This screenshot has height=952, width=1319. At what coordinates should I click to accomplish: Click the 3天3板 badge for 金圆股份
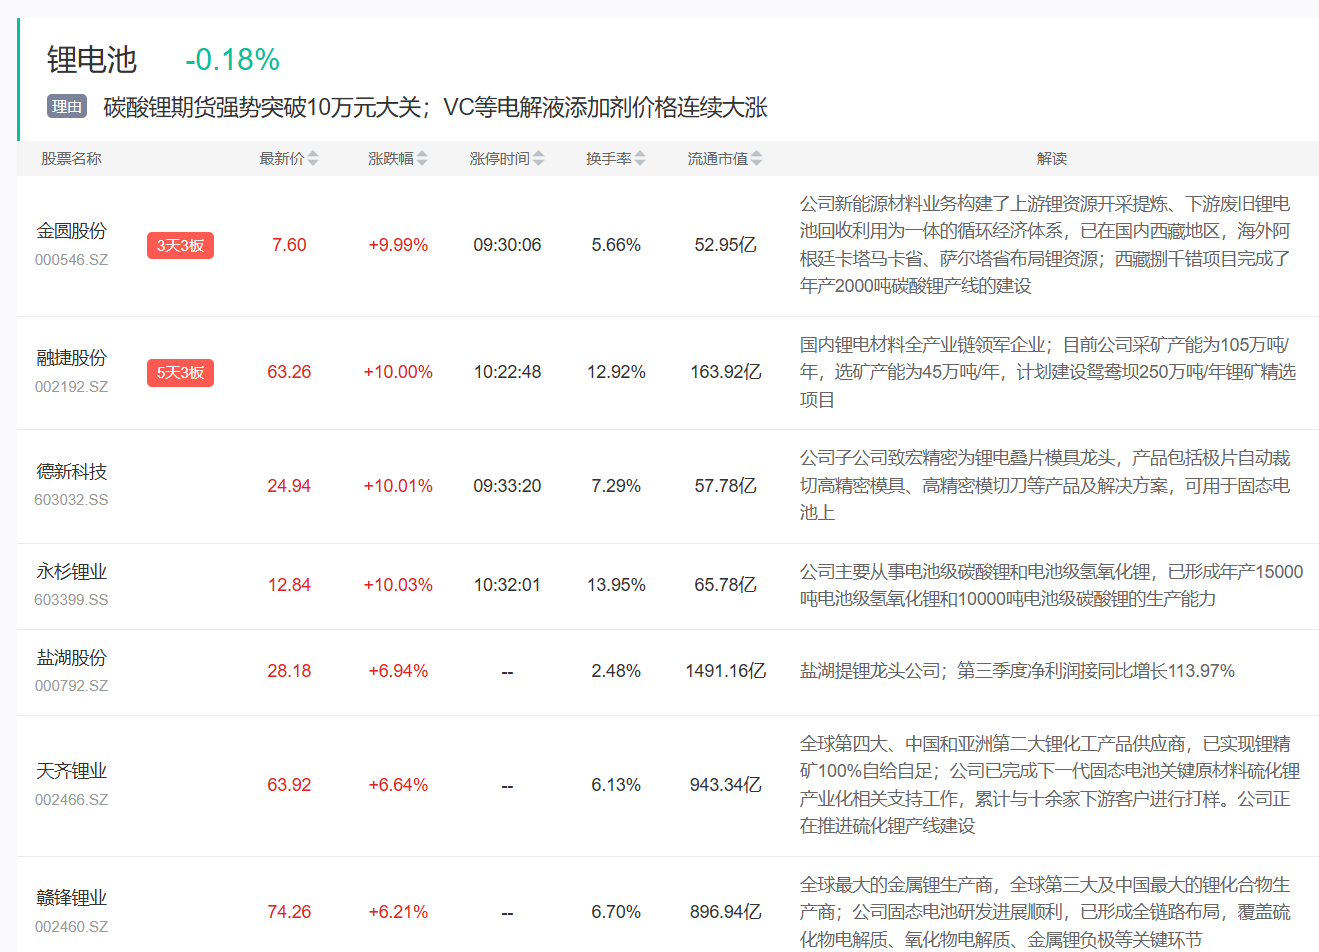click(x=180, y=246)
